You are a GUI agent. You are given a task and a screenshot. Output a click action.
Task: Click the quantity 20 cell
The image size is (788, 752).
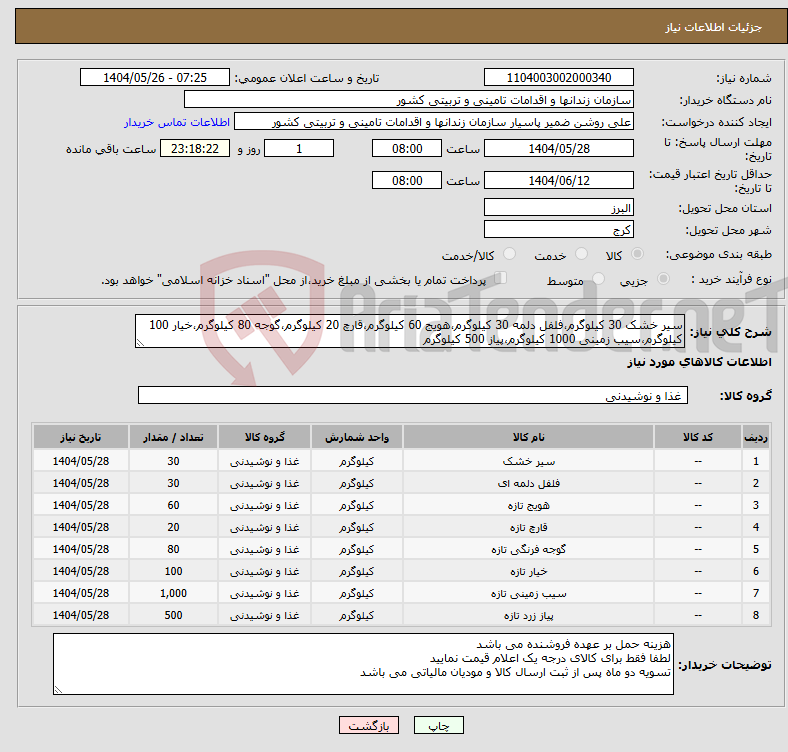[173, 527]
